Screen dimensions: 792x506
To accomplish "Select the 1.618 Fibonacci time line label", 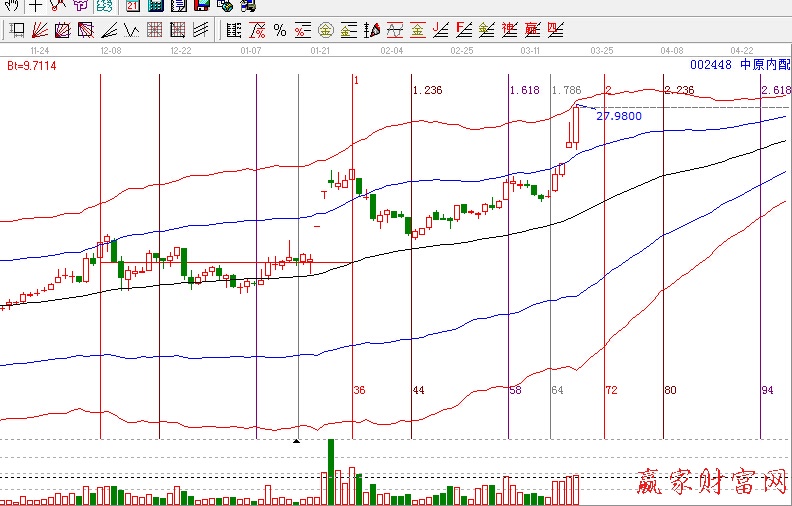I will (524, 90).
